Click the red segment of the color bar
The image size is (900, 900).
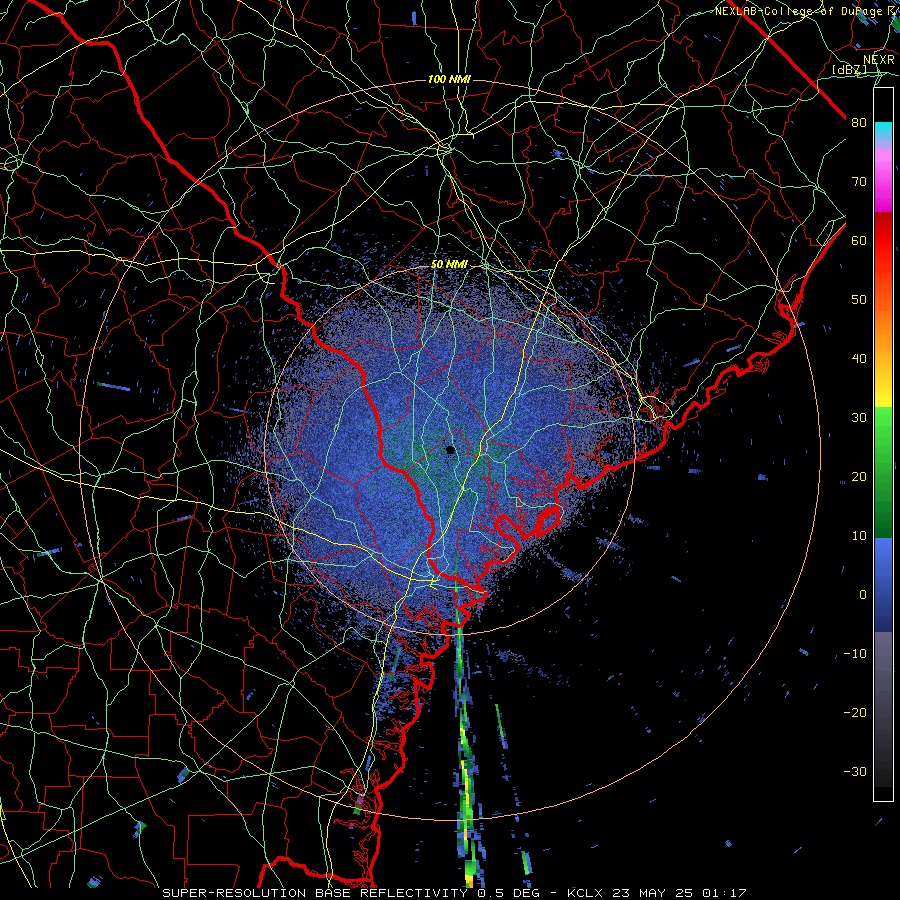(x=883, y=241)
